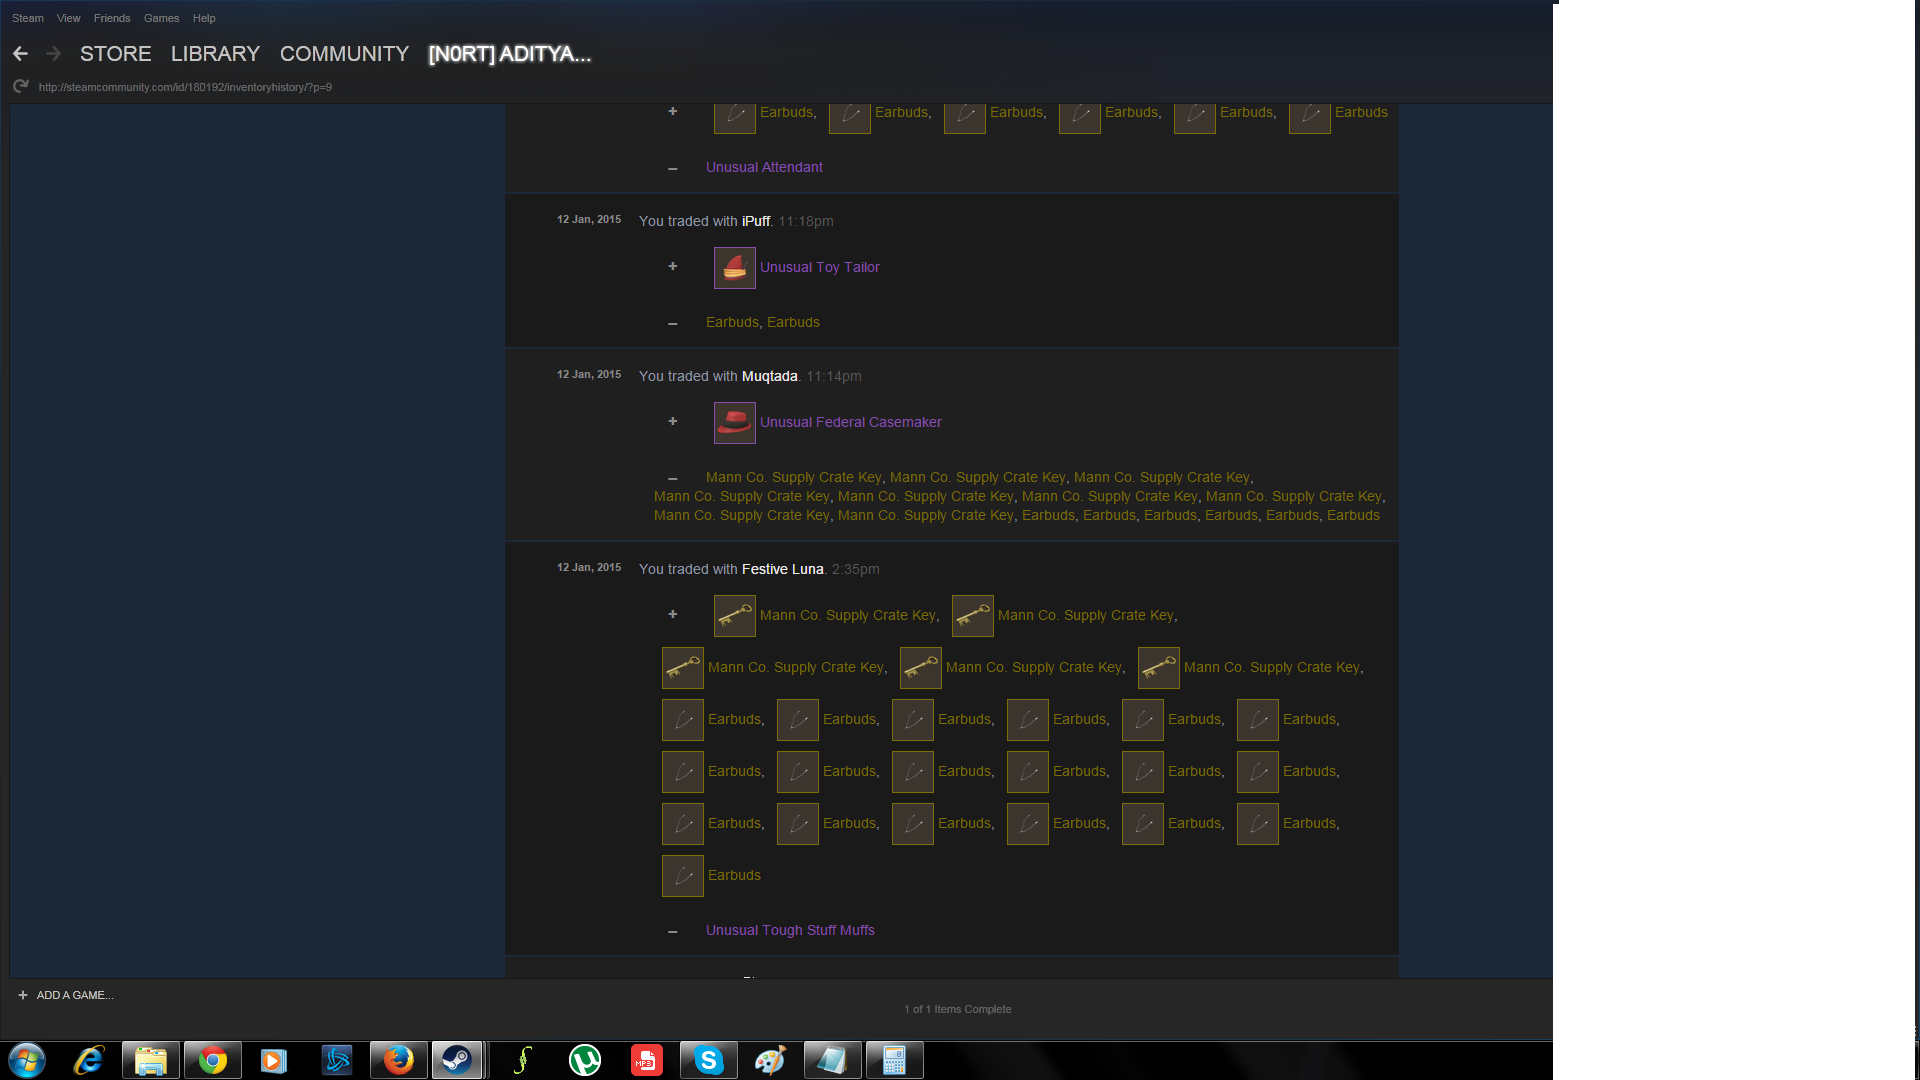
Task: Click the Unusual Federal Casemaker hat icon
Action: [x=734, y=423]
